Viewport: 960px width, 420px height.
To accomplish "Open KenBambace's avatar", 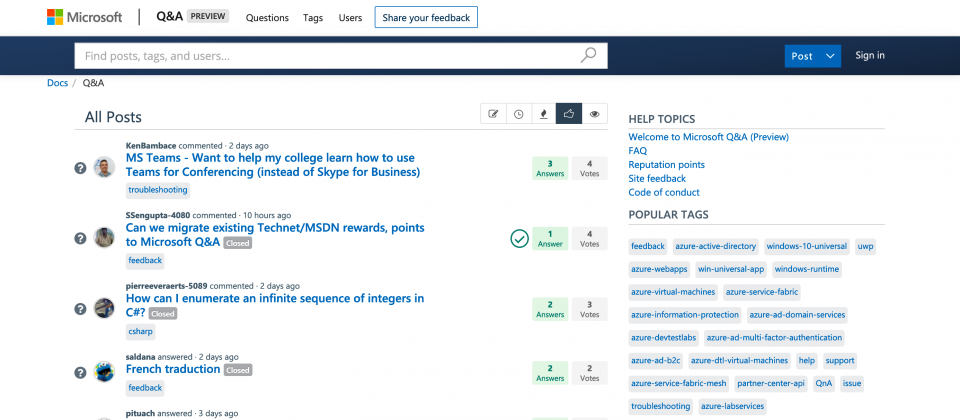I will (104, 167).
